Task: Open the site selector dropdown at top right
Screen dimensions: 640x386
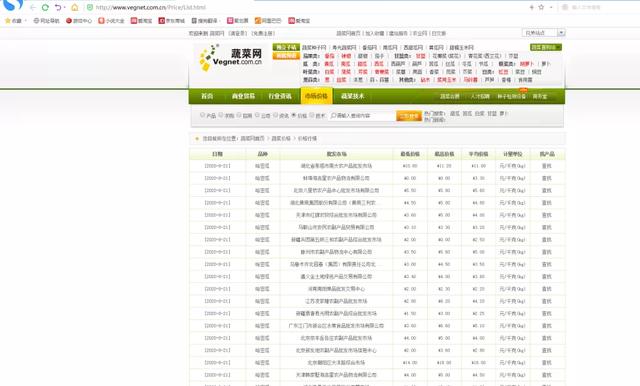Action: point(543,33)
